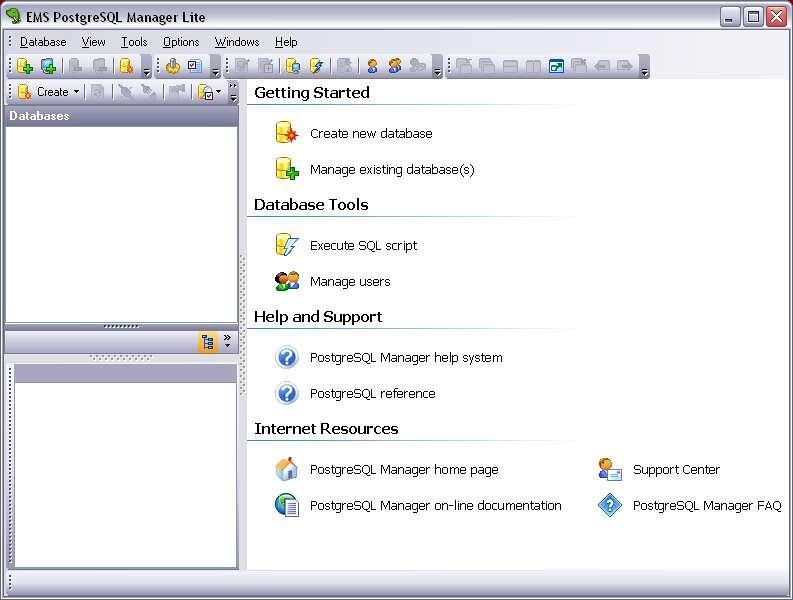Toggle the highlighted tree view button
This screenshot has height=600, width=793.
207,342
